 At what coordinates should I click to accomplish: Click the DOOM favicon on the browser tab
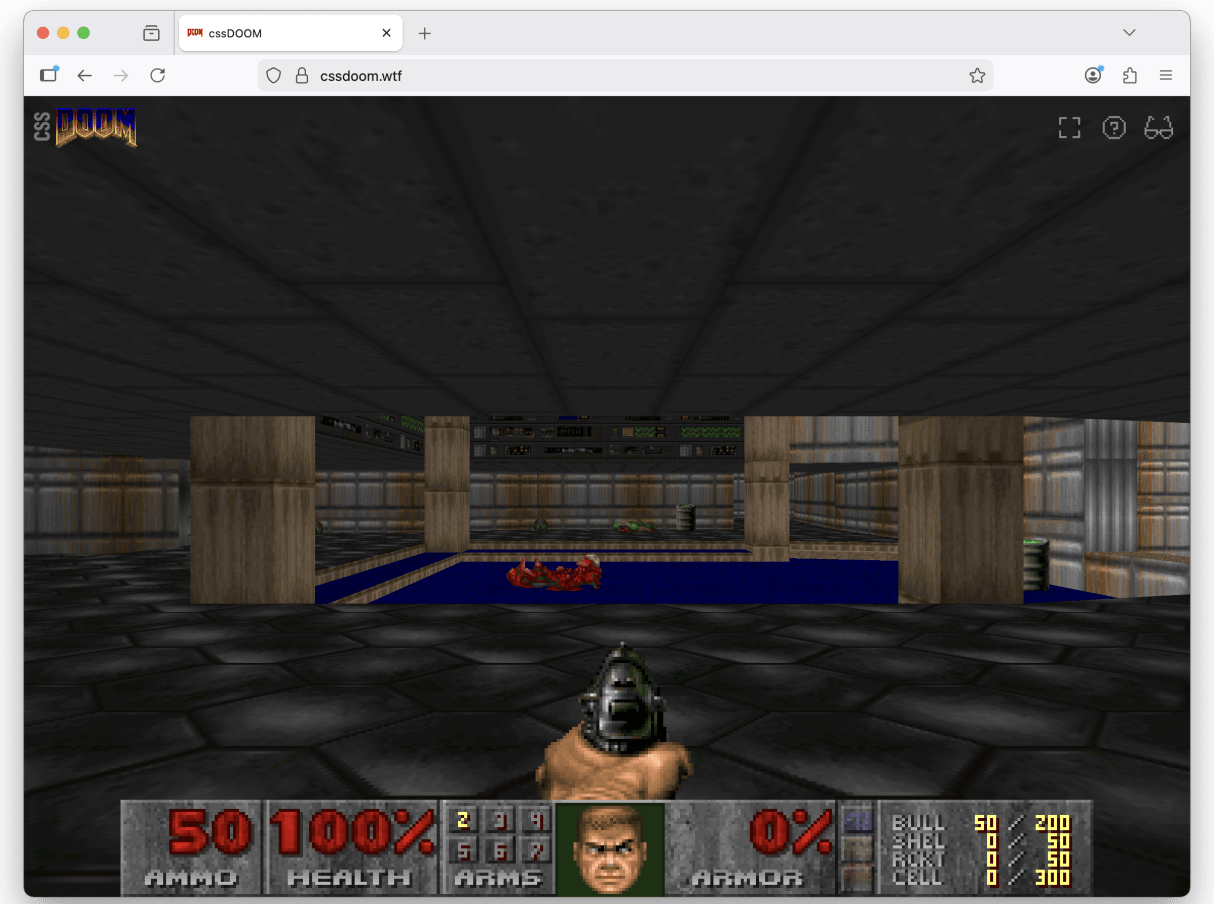coord(194,32)
